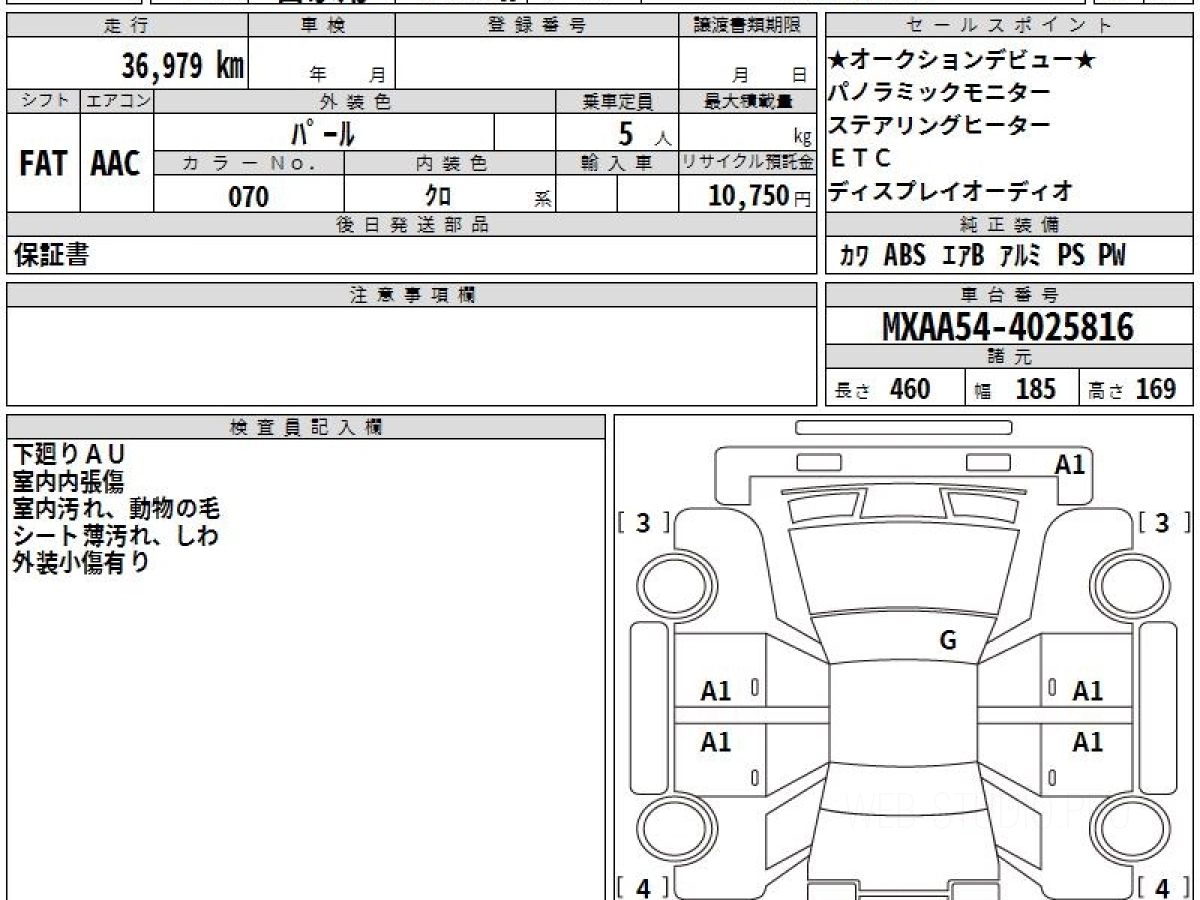Select the クロ interior color value
Viewport: 1200px width, 900px height.
coord(438,196)
